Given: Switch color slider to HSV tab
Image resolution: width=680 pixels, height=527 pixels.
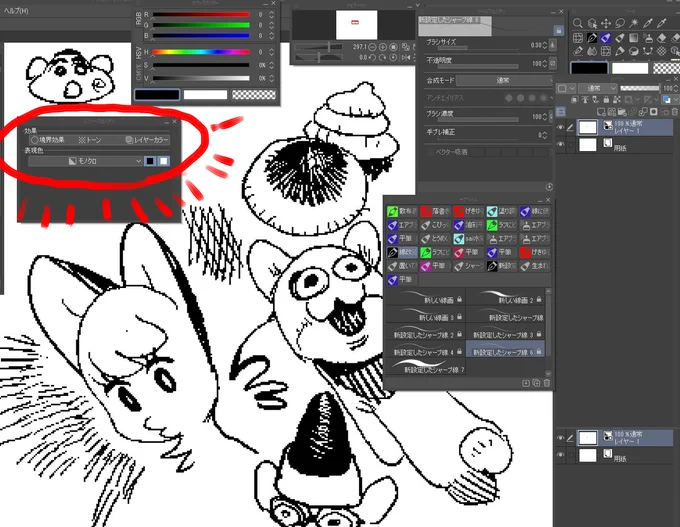Looking at the screenshot, I should 139,53.
